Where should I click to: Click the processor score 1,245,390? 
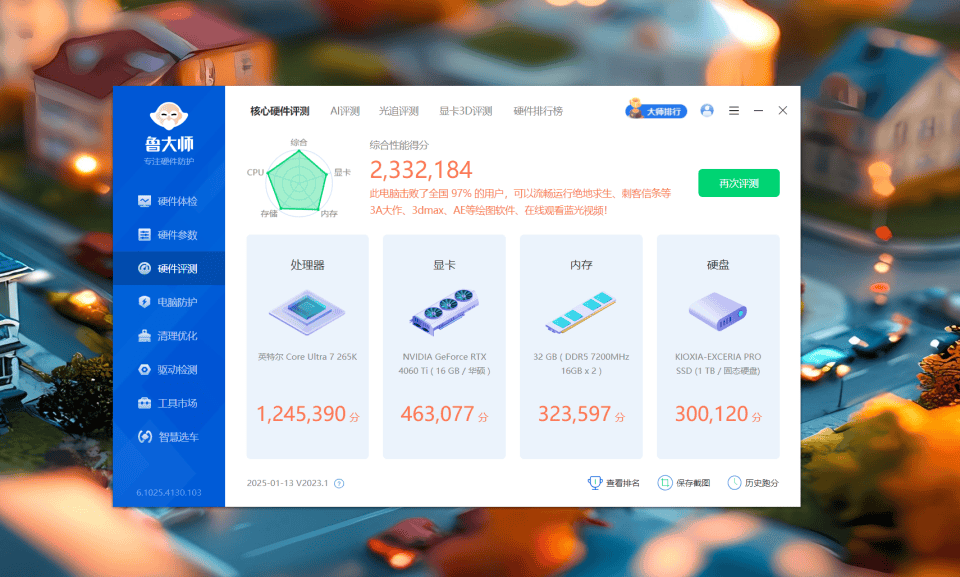tap(301, 414)
